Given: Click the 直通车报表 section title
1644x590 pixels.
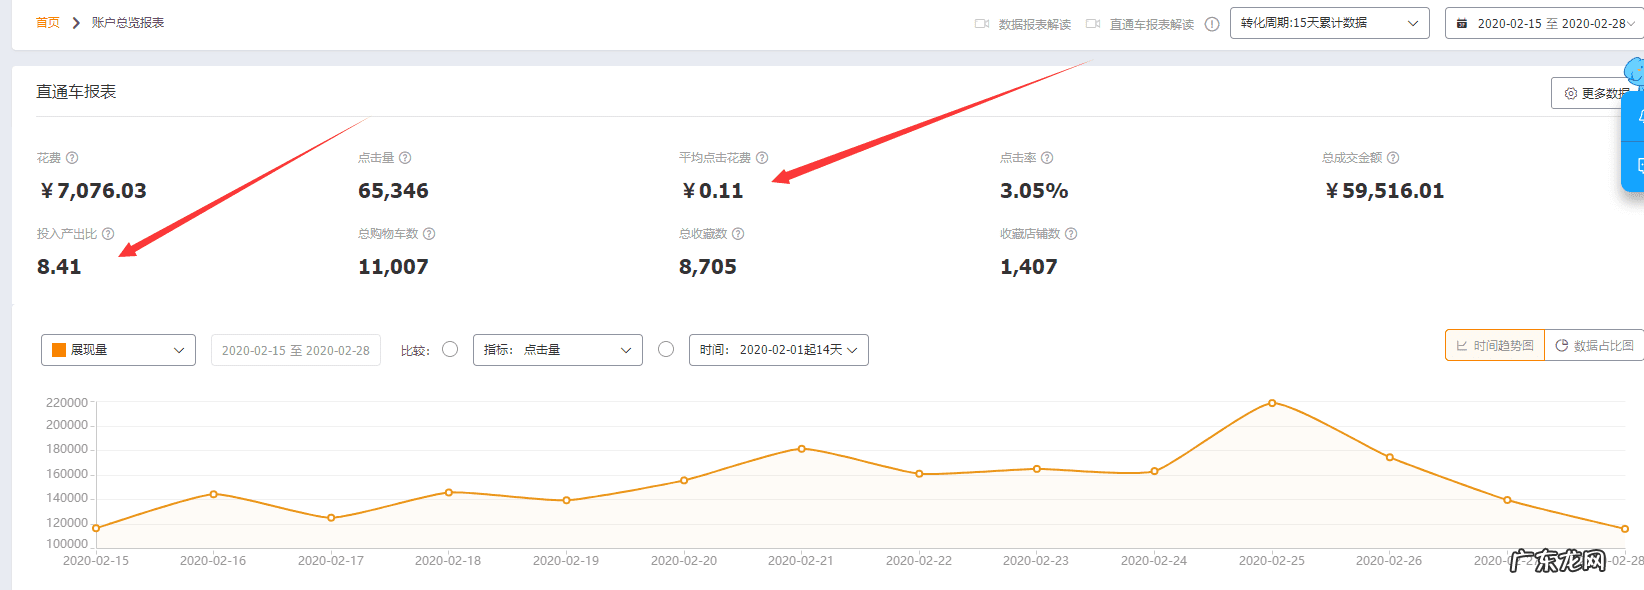Looking at the screenshot, I should tap(76, 92).
